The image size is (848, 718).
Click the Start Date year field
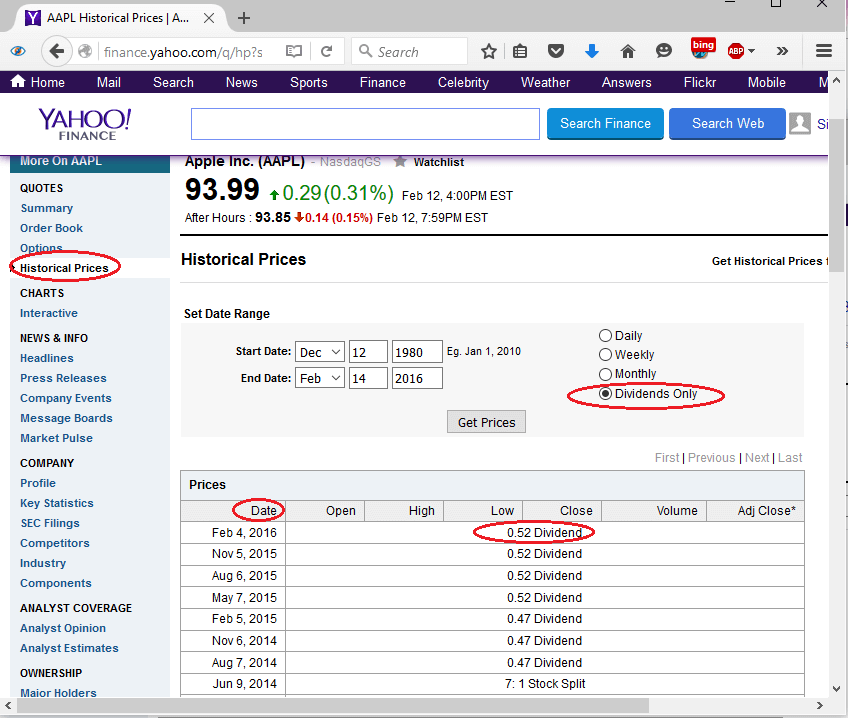tap(417, 352)
